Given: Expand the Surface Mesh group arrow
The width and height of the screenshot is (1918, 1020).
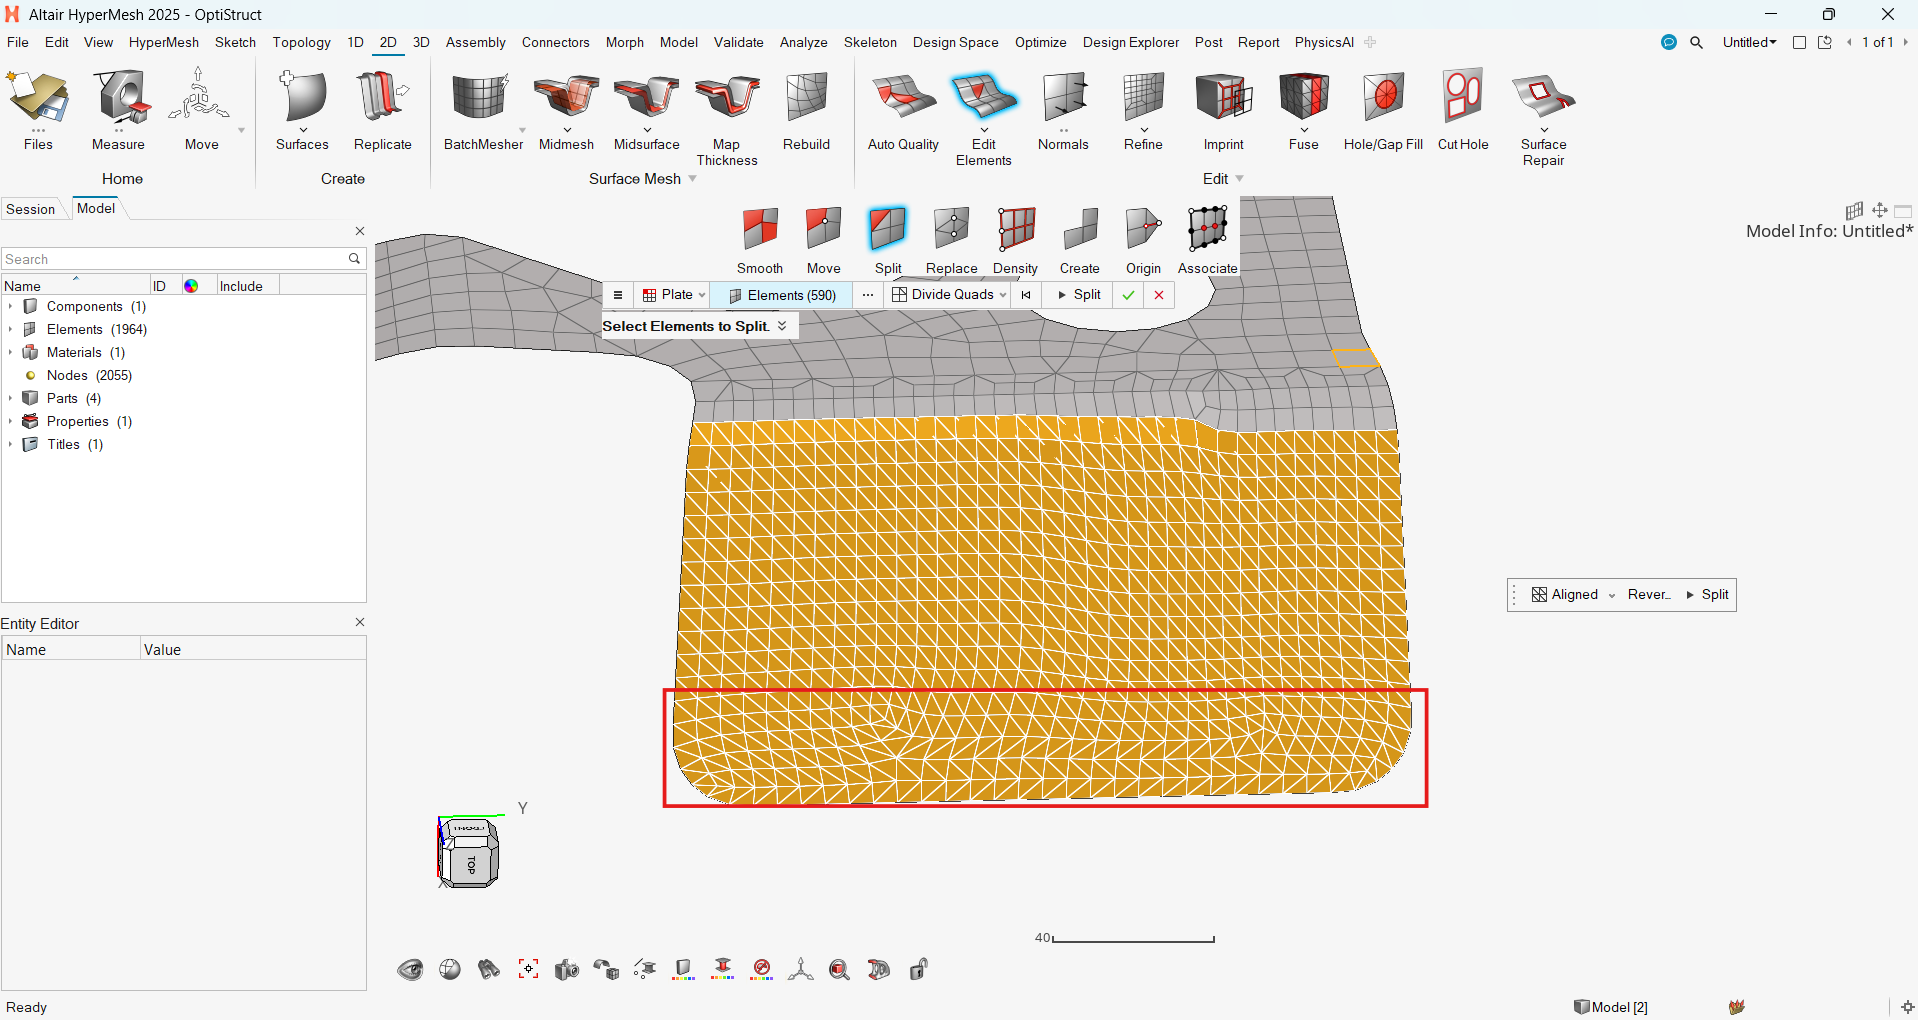Looking at the screenshot, I should pos(692,179).
